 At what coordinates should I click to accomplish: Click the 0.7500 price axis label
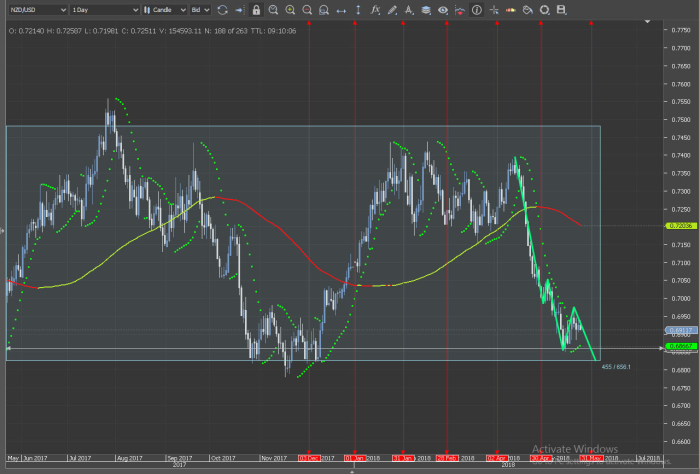[x=681, y=120]
